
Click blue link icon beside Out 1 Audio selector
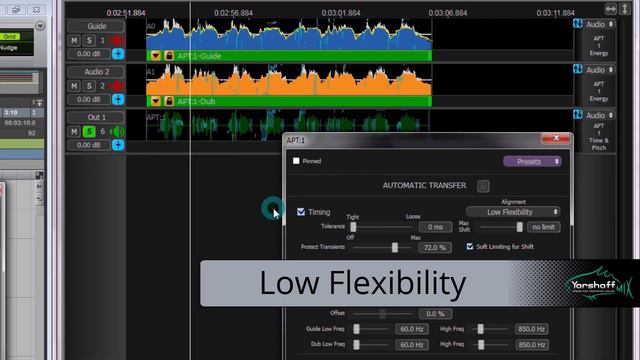pos(578,115)
